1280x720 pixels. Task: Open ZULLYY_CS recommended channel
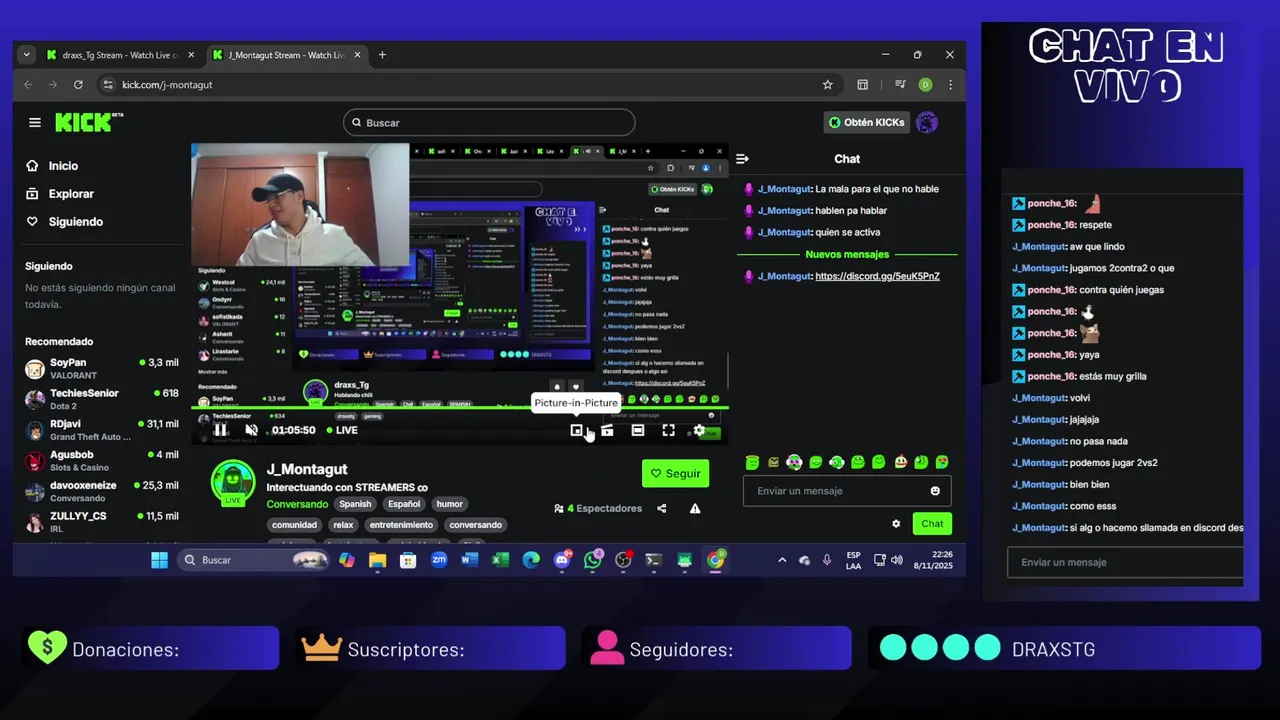click(101, 522)
